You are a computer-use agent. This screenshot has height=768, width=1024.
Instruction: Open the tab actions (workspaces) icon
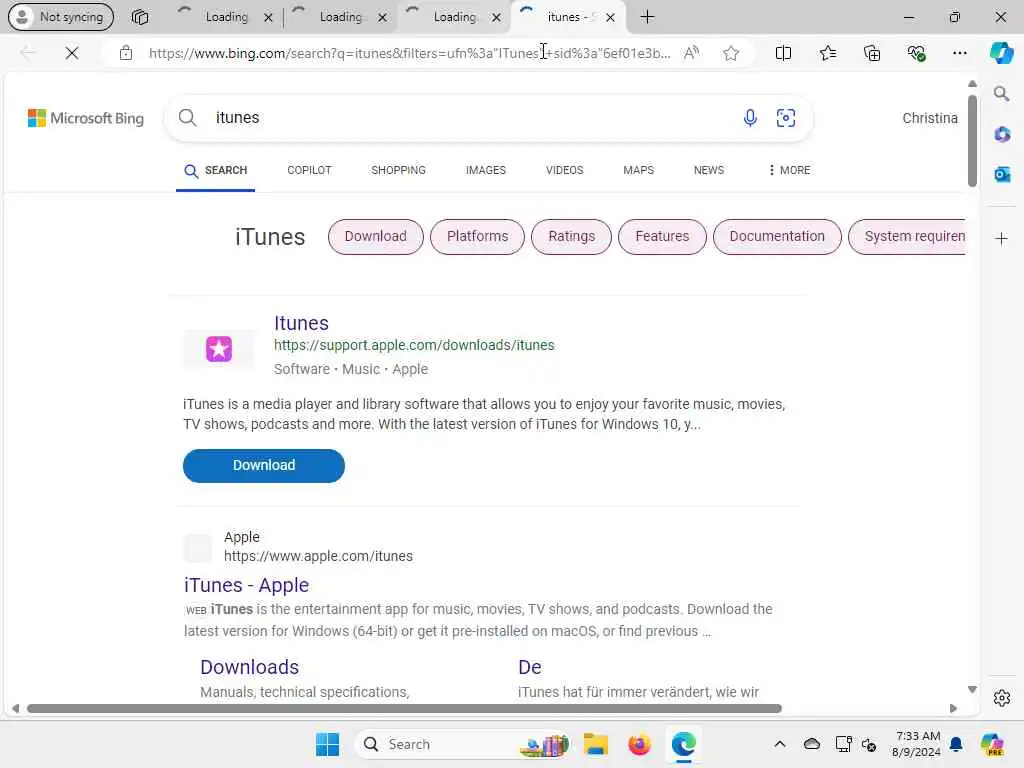(140, 17)
